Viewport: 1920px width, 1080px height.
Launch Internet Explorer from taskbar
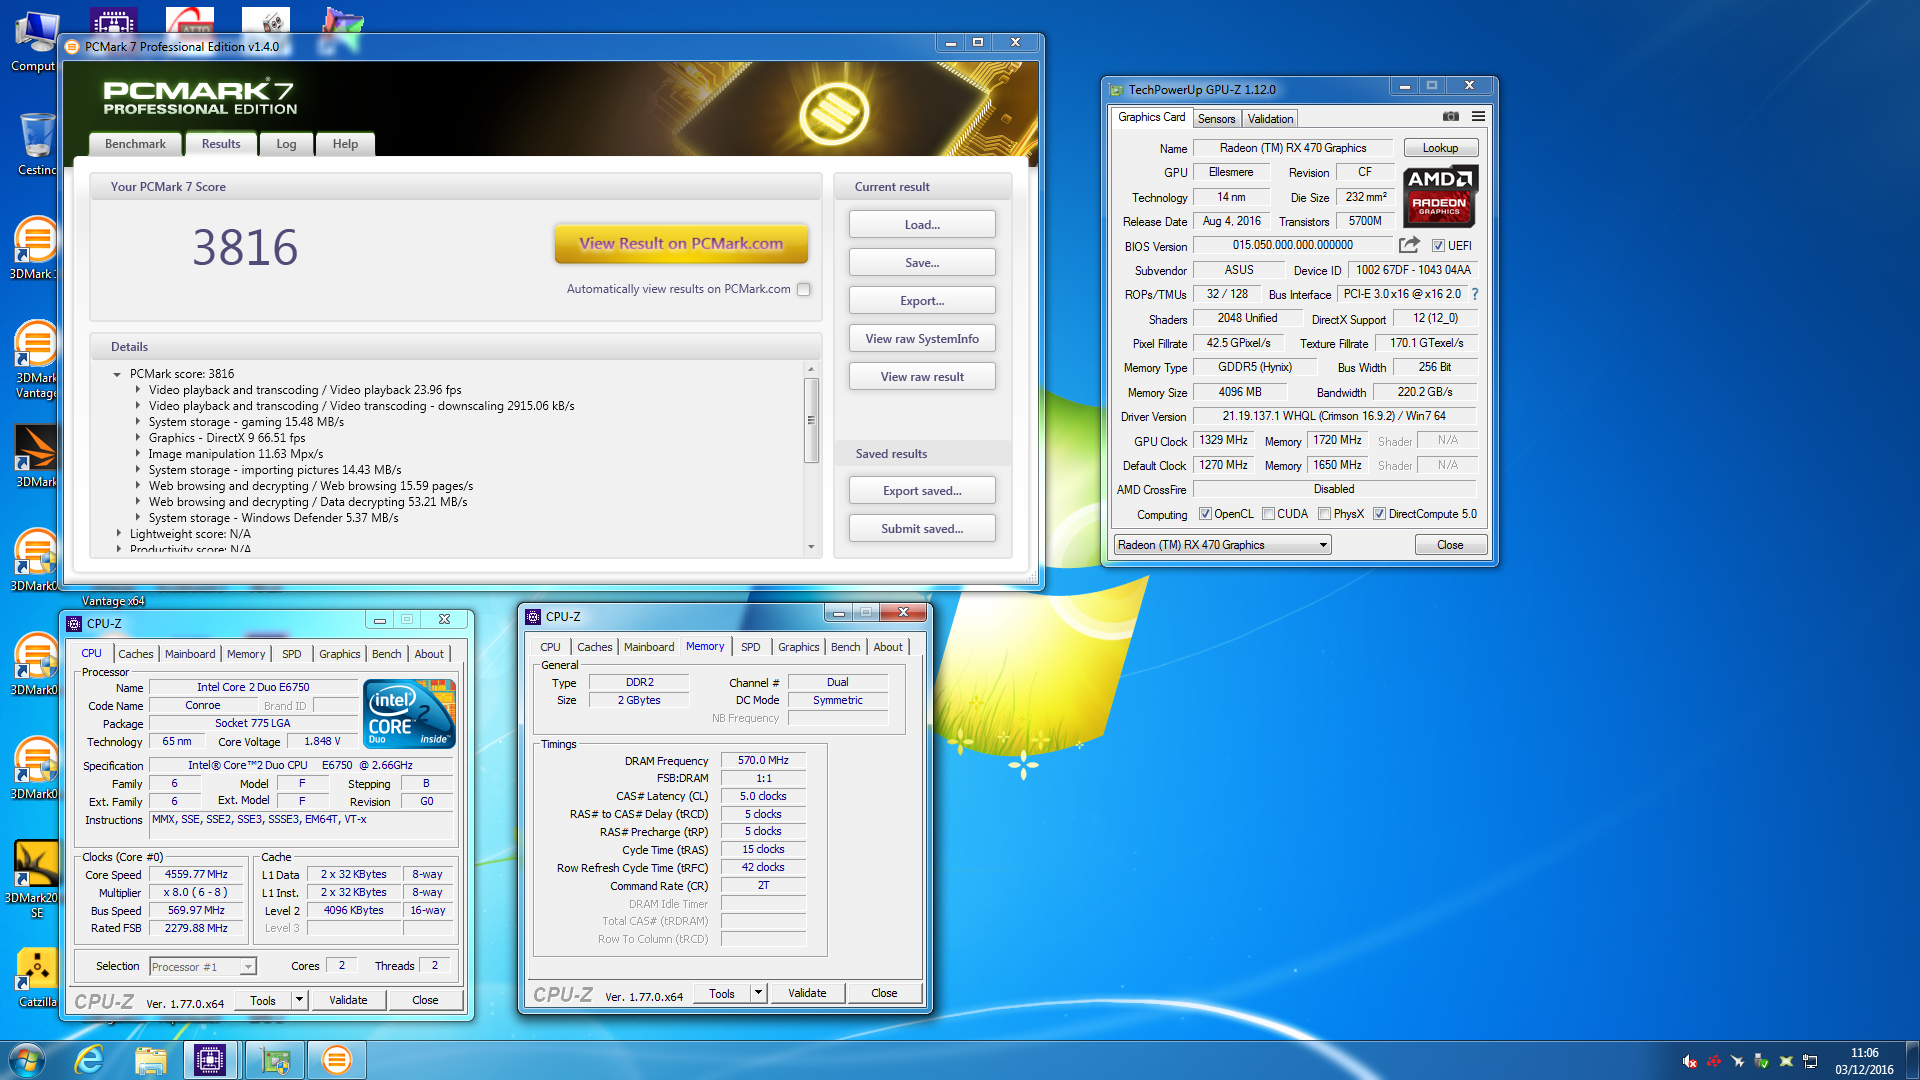point(89,1060)
